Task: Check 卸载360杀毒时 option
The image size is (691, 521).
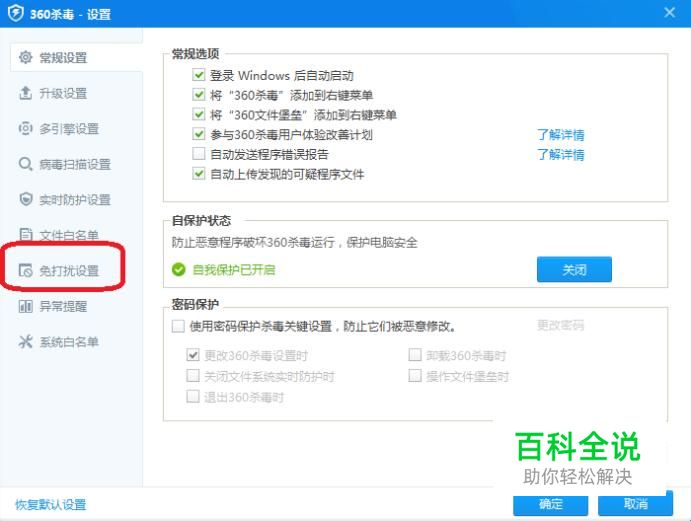Action: coord(415,355)
